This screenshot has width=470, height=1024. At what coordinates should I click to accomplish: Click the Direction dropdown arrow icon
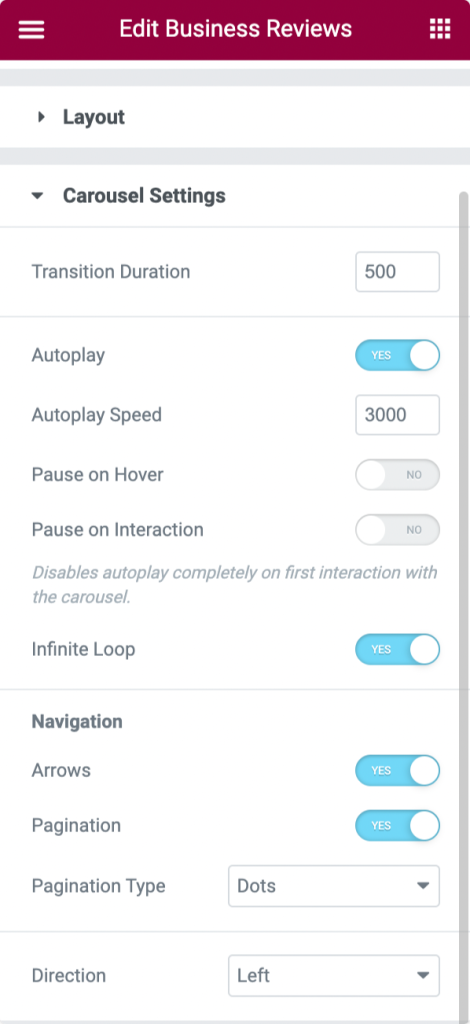click(423, 976)
